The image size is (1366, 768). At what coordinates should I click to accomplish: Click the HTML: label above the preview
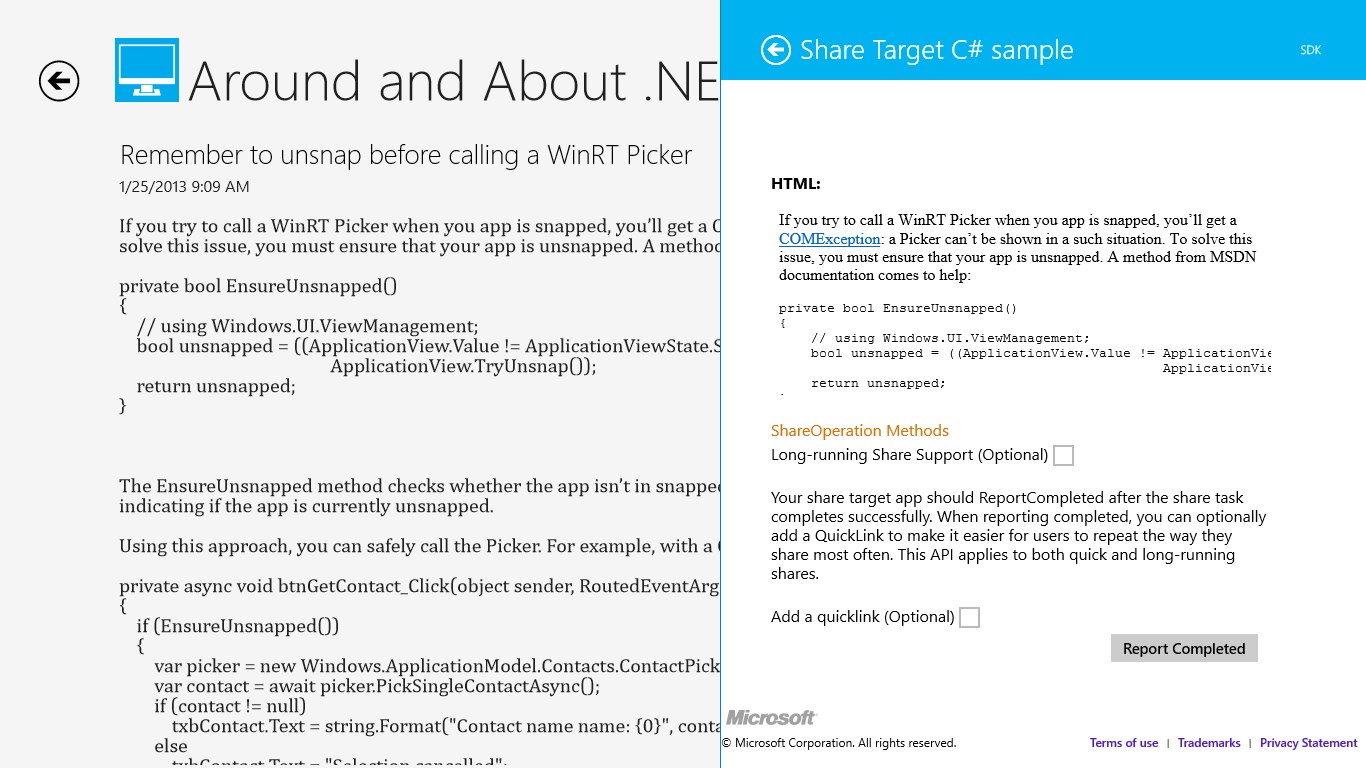point(795,184)
